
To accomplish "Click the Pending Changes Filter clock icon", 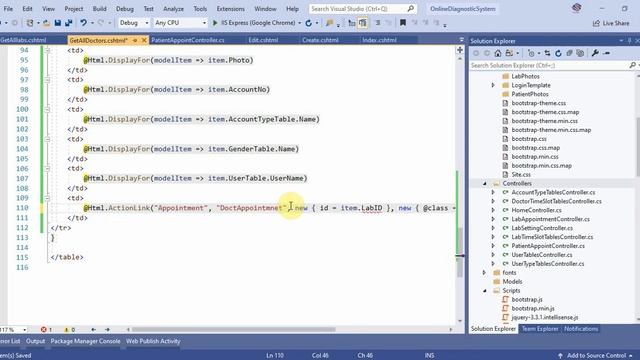I will click(x=531, y=53).
